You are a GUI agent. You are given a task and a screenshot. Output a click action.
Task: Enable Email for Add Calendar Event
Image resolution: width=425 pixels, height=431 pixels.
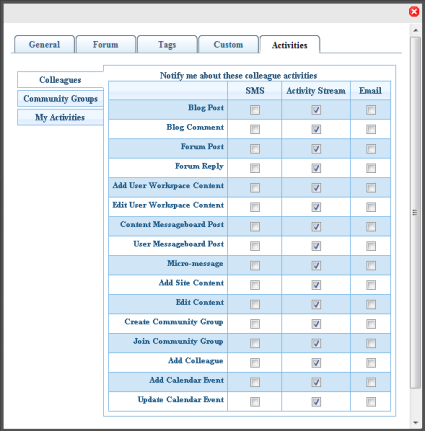(371, 382)
